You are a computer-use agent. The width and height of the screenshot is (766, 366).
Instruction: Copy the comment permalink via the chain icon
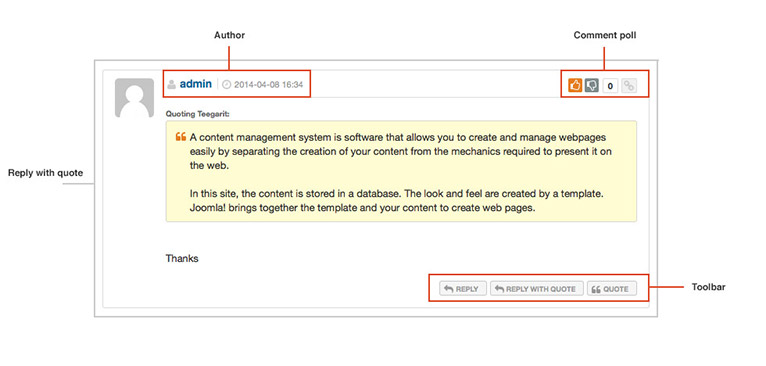630,86
